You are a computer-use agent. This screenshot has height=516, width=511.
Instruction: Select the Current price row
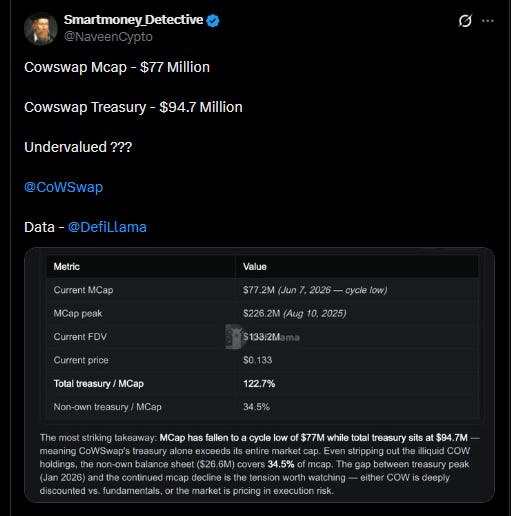pos(262,360)
